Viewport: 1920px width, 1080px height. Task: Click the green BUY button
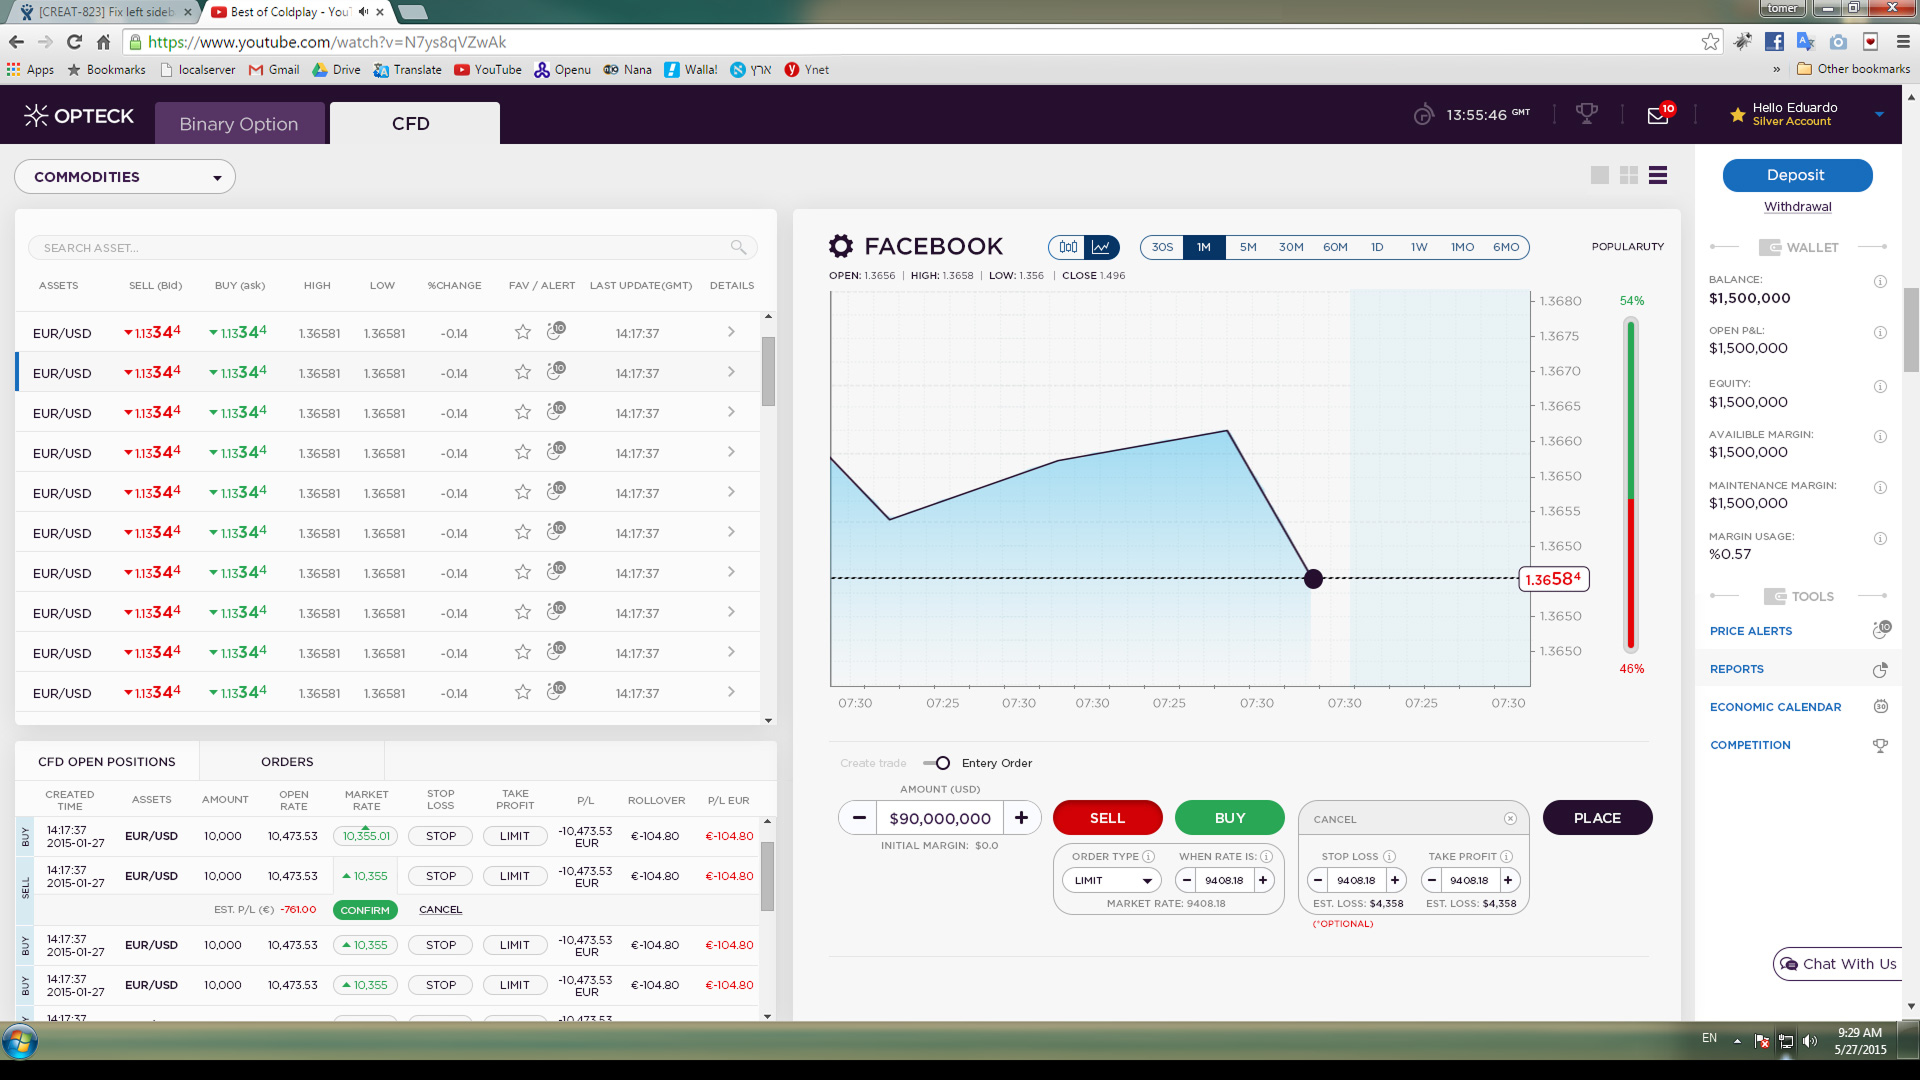(1229, 818)
